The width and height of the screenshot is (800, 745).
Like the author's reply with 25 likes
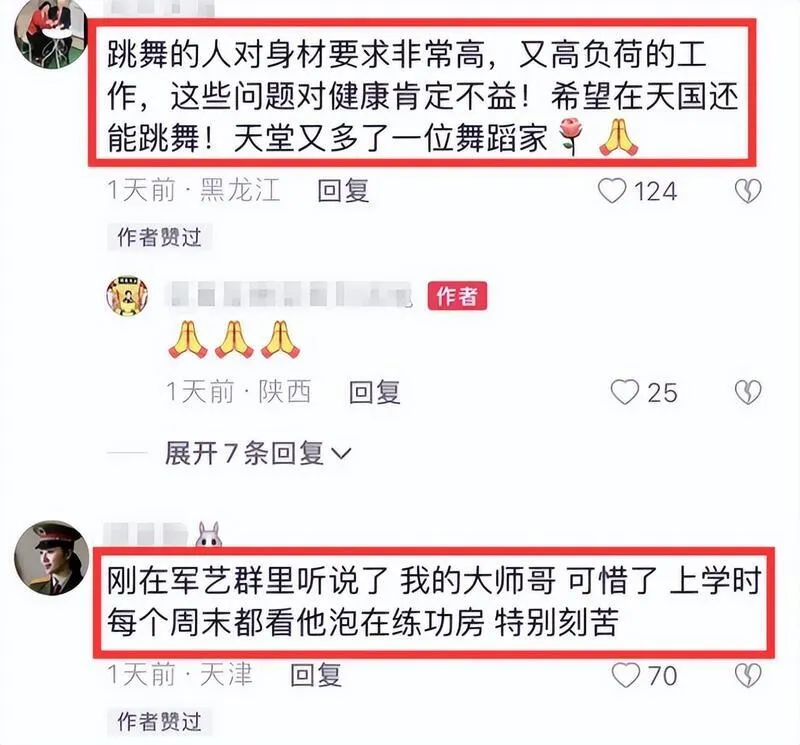(x=625, y=392)
